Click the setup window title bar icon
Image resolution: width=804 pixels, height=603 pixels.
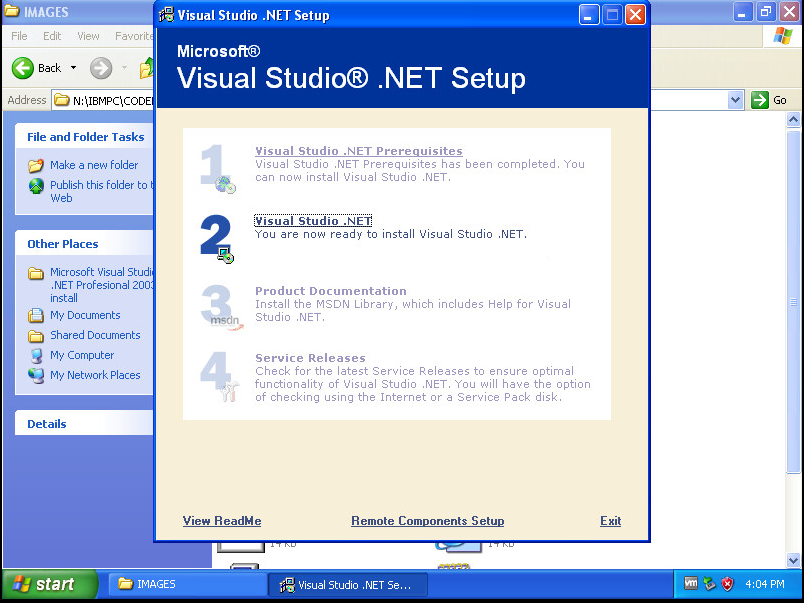[x=166, y=15]
